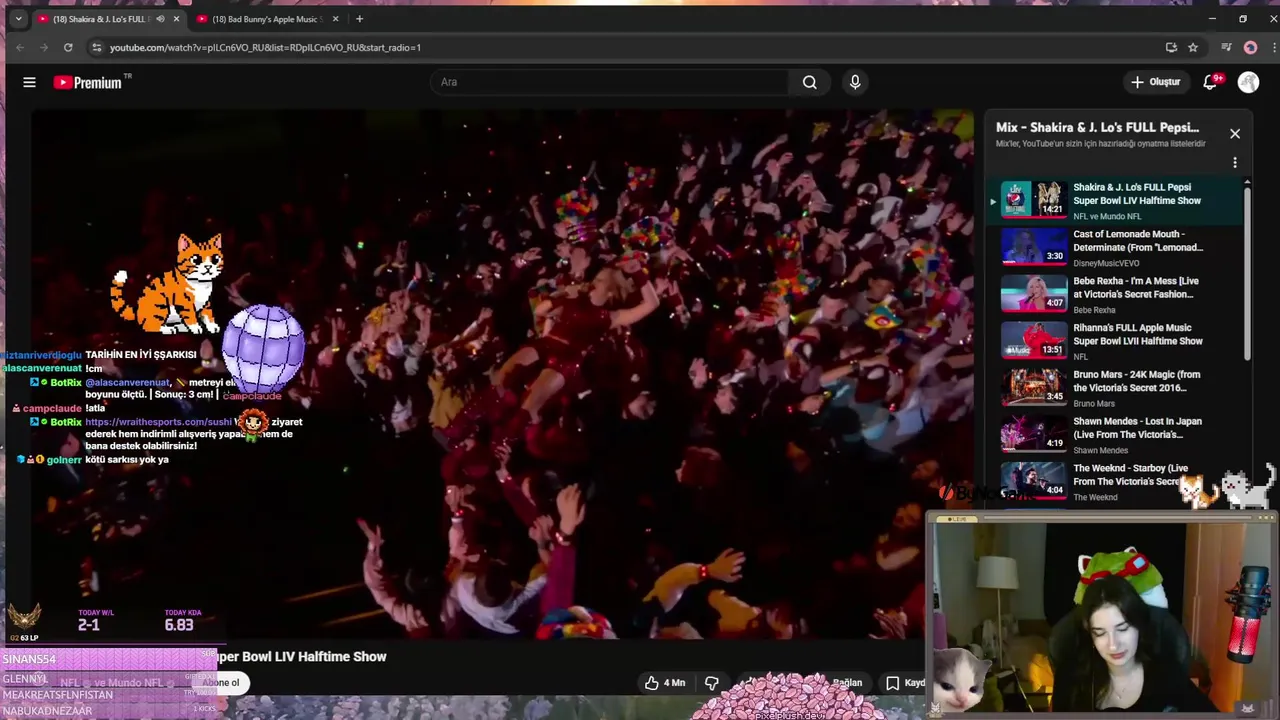The image size is (1280, 720).
Task: Save video with Kaydet bookmark icon
Action: coord(905,683)
